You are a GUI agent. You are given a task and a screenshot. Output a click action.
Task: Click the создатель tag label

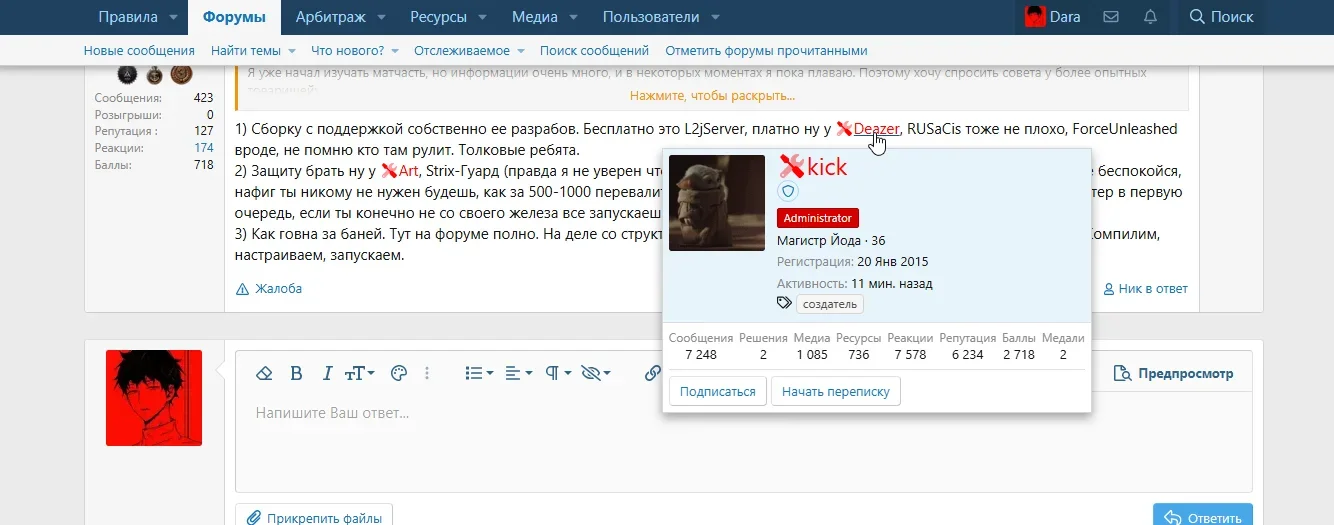pyautogui.click(x=830, y=304)
